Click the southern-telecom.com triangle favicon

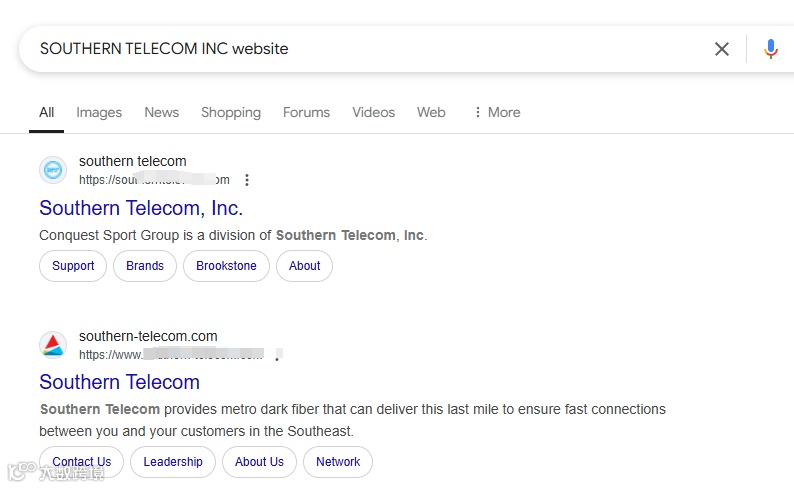tap(53, 345)
